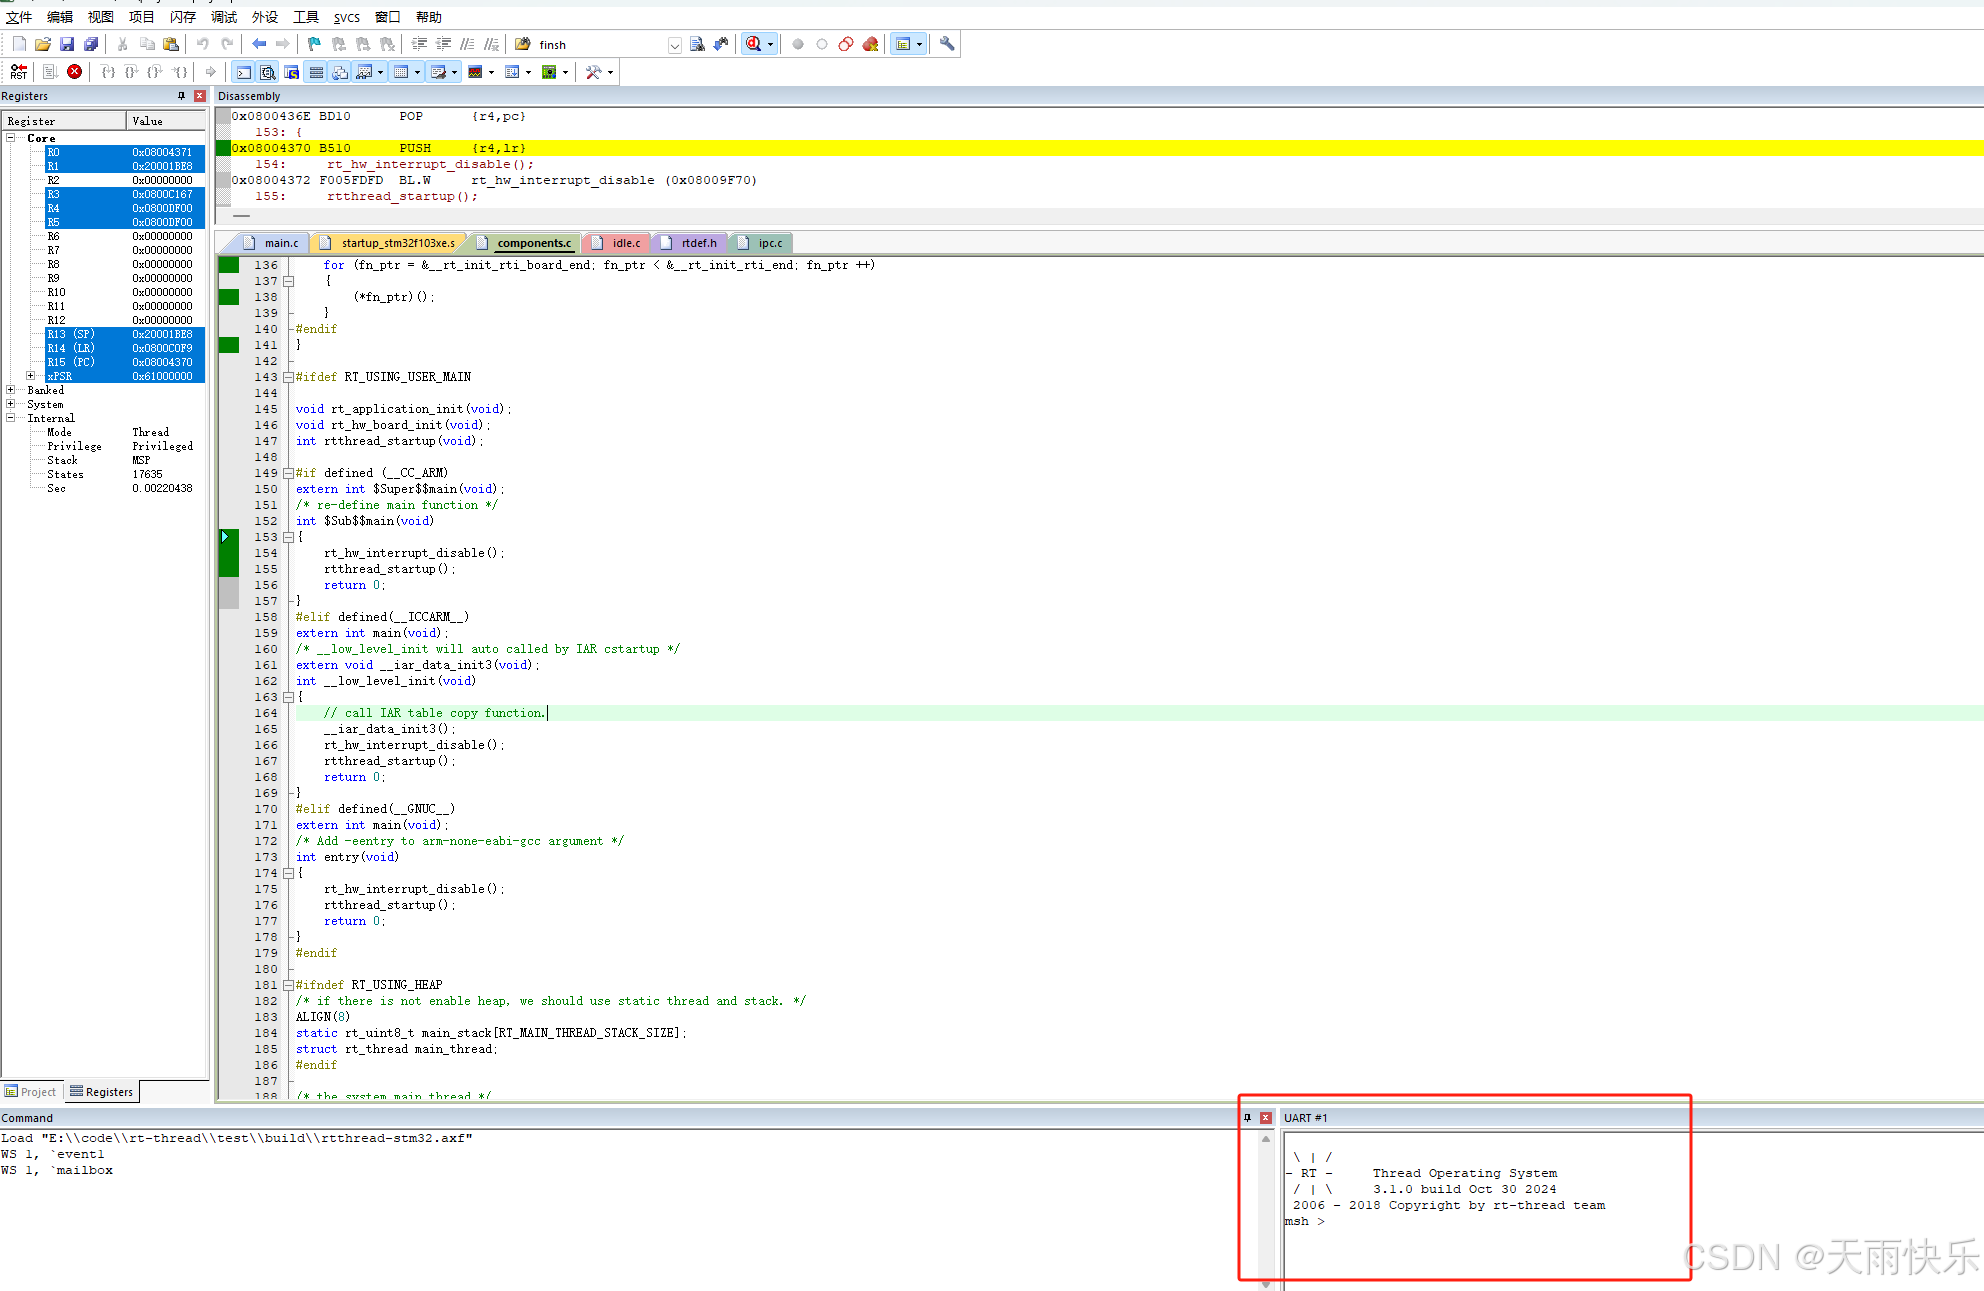Toggle the Disassembly window icon
Screen dimensions: 1984x1291
(x=267, y=72)
